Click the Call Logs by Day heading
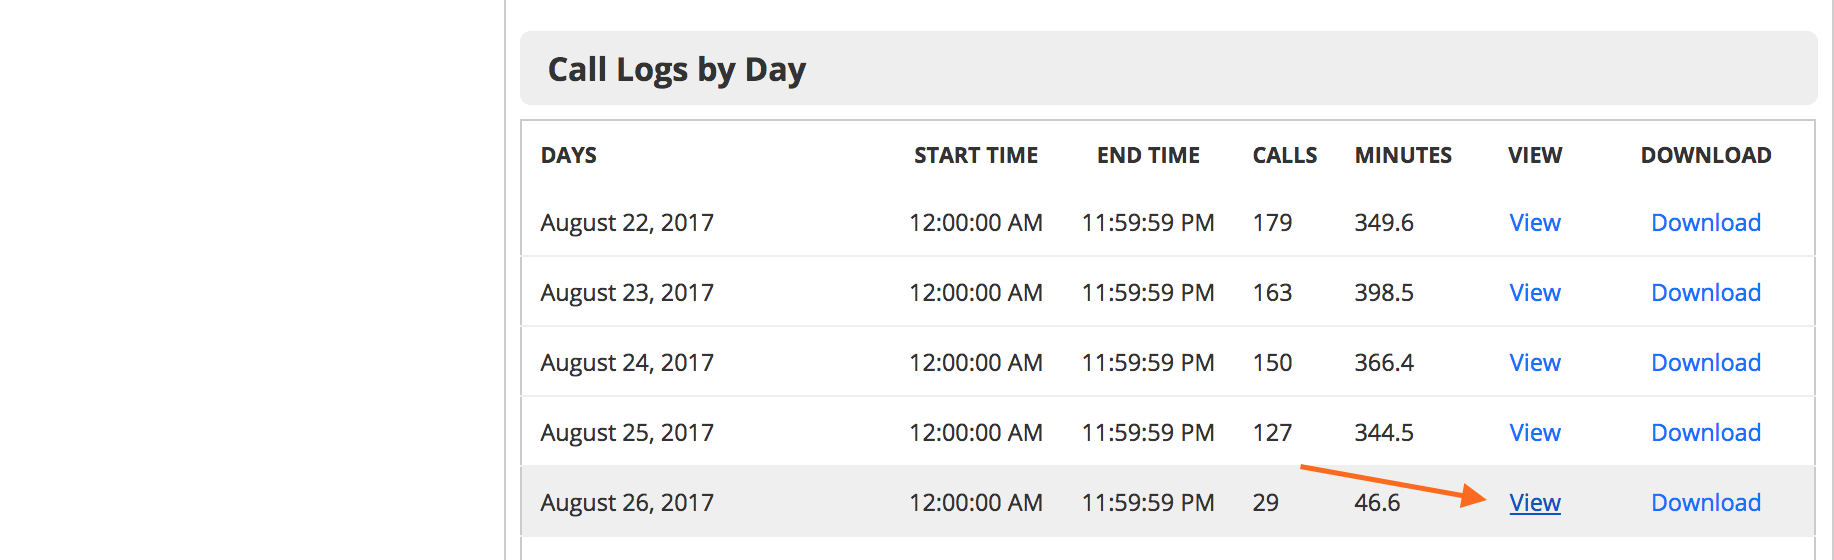1834x560 pixels. tap(676, 70)
